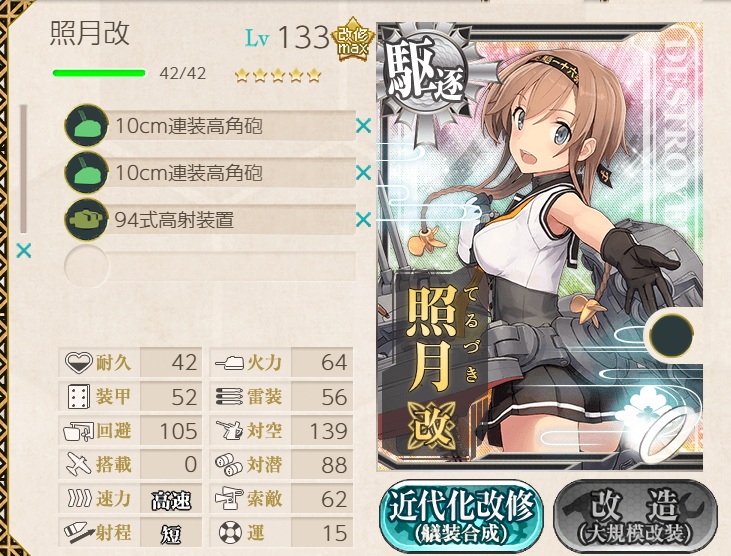Click the dark reinforcement expansion slot circle
The image size is (731, 556).
tap(671, 335)
